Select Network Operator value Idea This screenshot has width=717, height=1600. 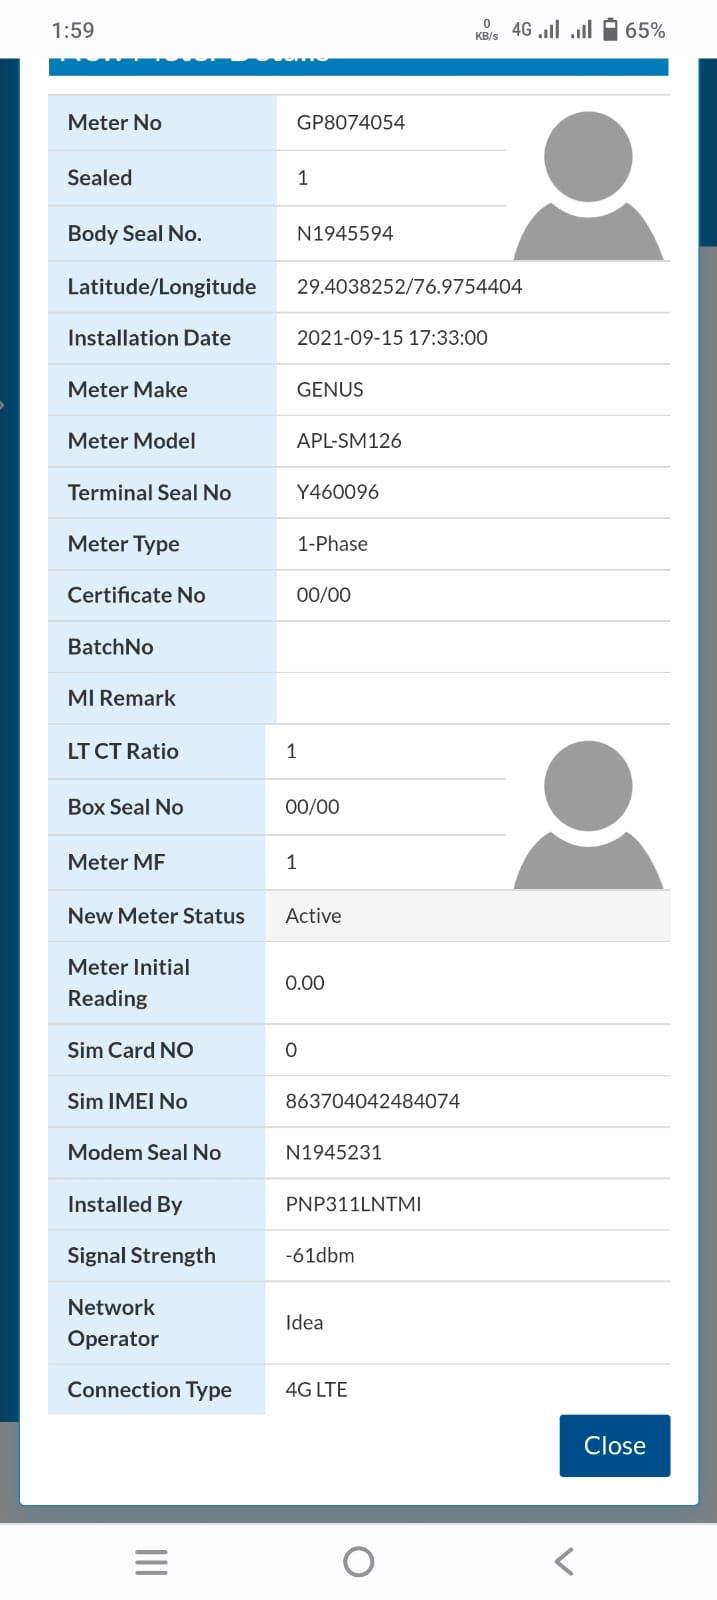click(x=304, y=1322)
